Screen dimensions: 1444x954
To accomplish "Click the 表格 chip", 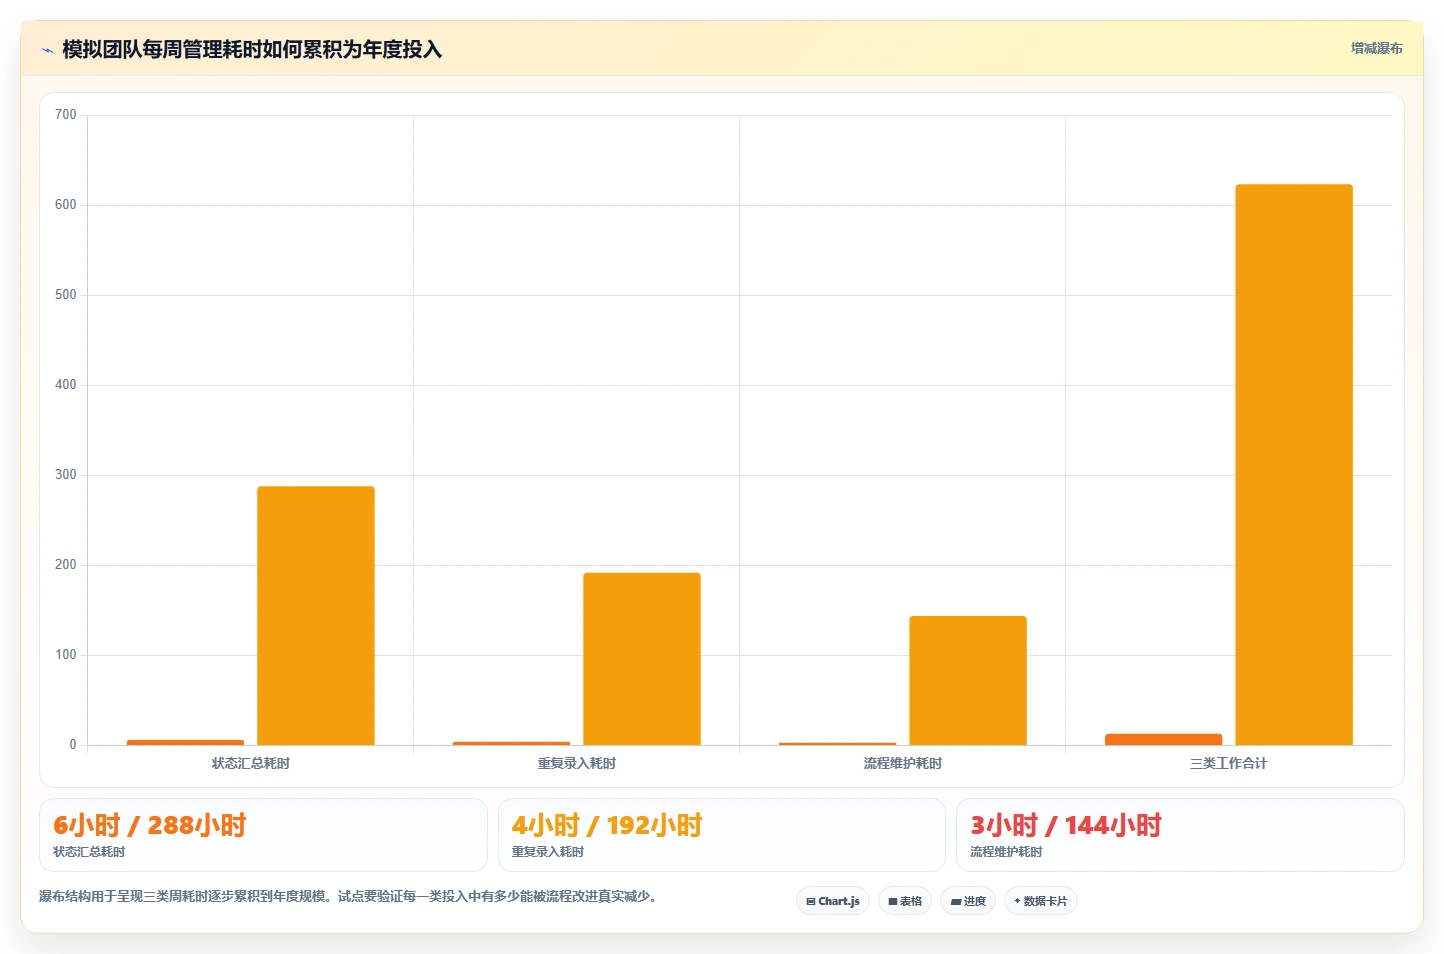I will click(905, 901).
